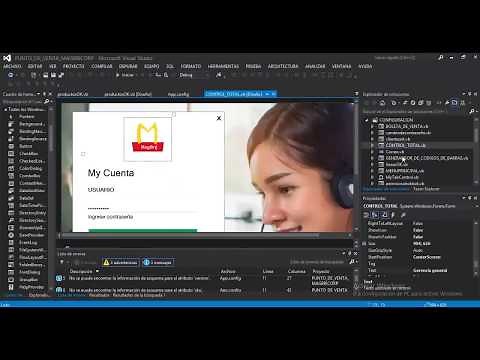Start debugging with the Iniciar button
This screenshot has height=360, width=480.
pyautogui.click(x=125, y=75)
